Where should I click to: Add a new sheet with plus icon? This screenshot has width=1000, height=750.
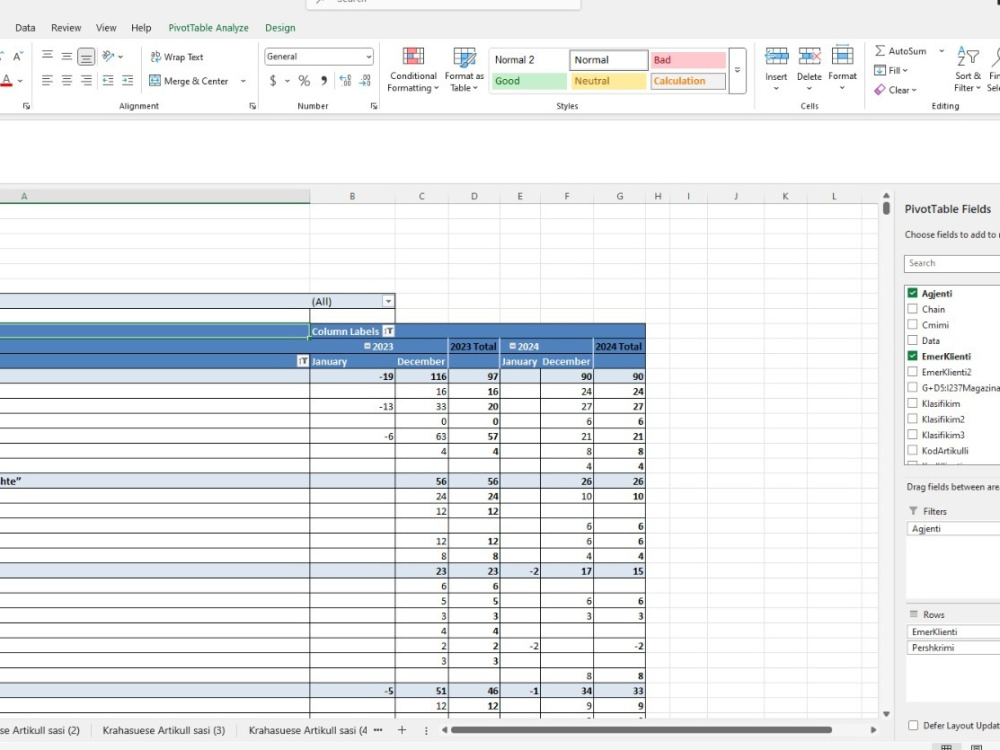(x=402, y=730)
